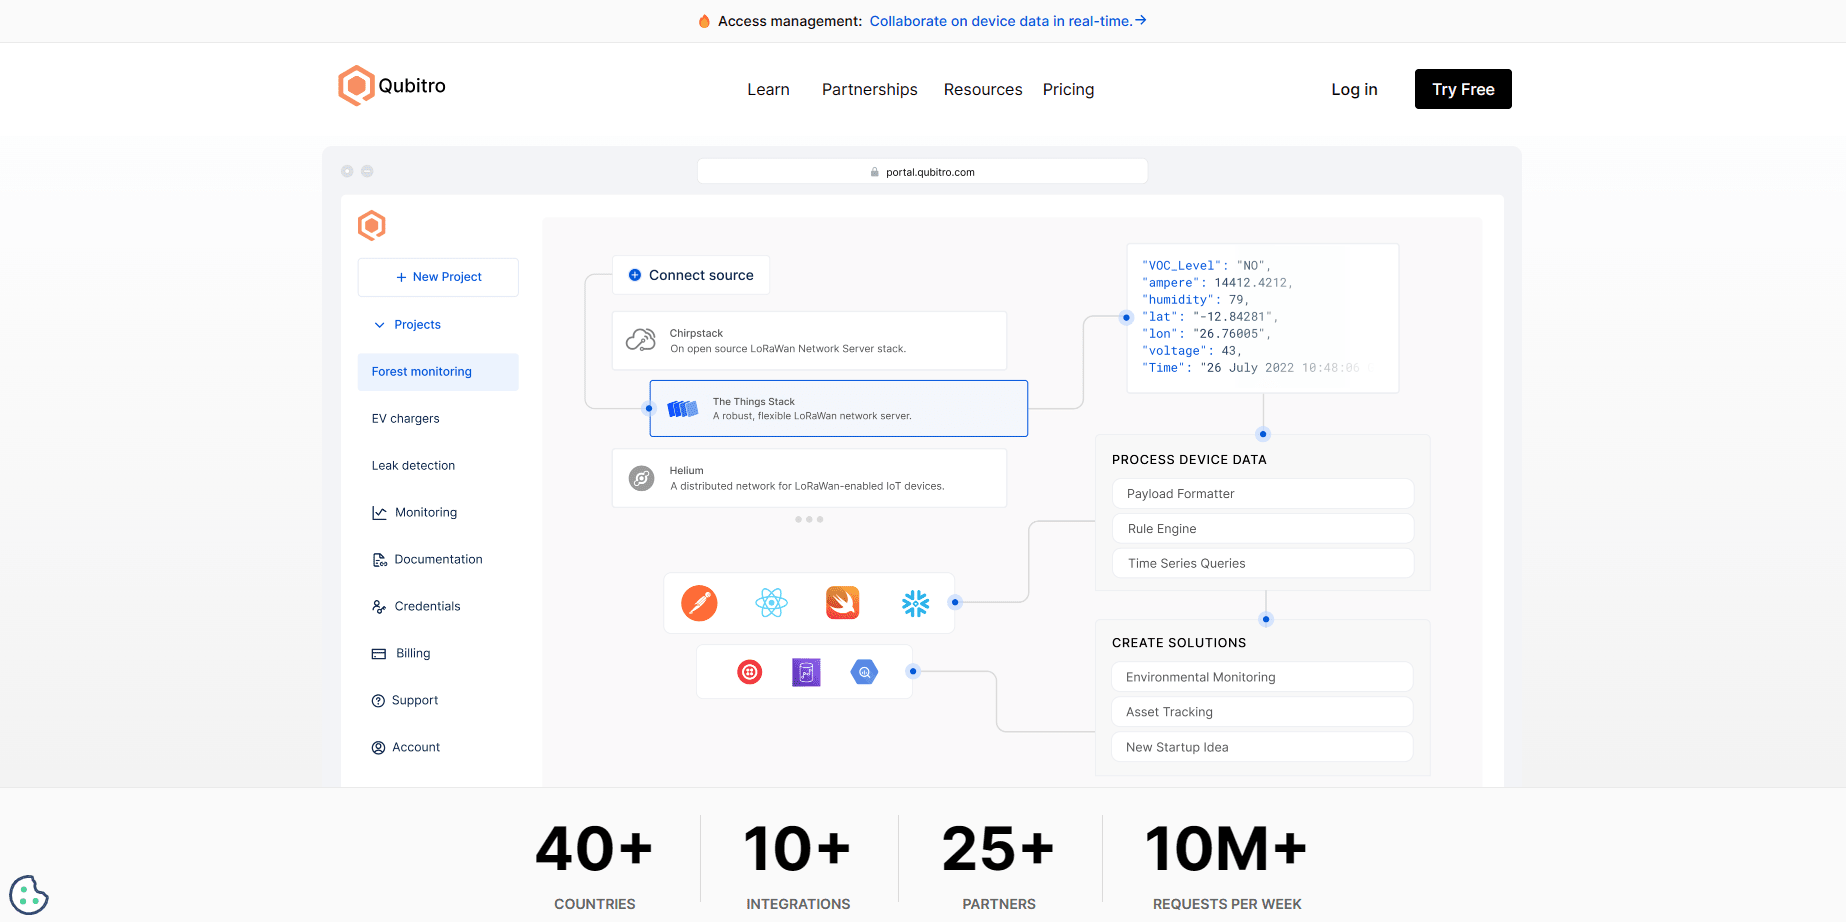This screenshot has height=922, width=1846.
Task: Click the Support question mark icon
Action: tap(378, 701)
